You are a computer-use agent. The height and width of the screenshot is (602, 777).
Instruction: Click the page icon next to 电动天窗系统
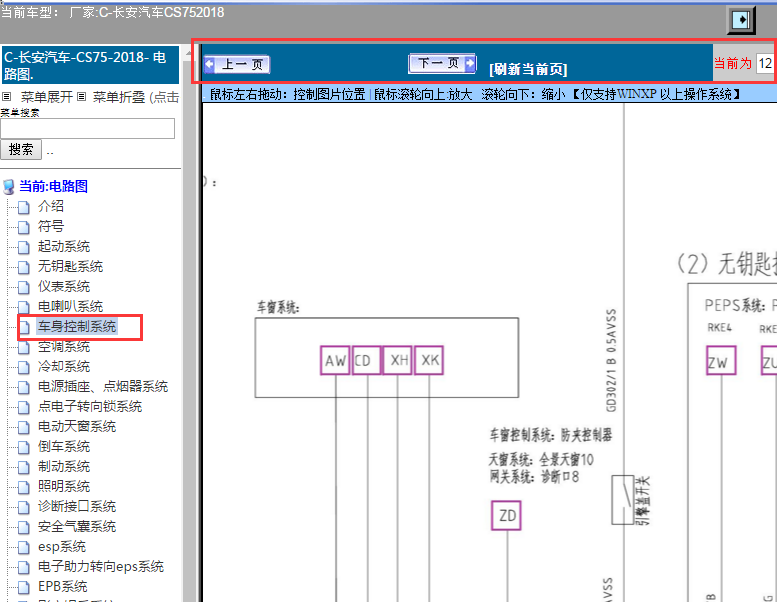[x=24, y=428]
